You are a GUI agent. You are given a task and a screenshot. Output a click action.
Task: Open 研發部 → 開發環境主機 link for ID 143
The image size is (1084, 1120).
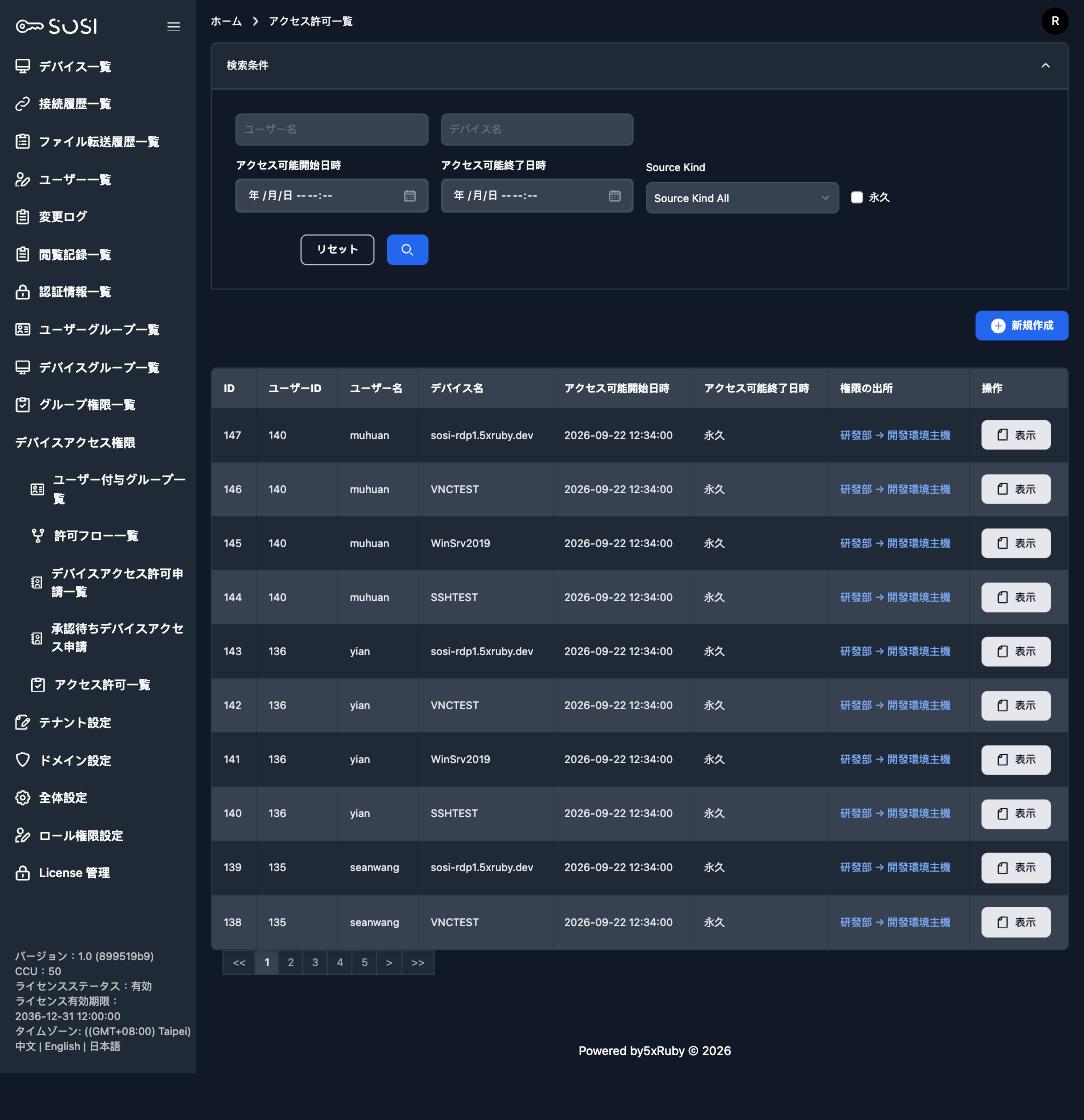pyautogui.click(x=895, y=651)
